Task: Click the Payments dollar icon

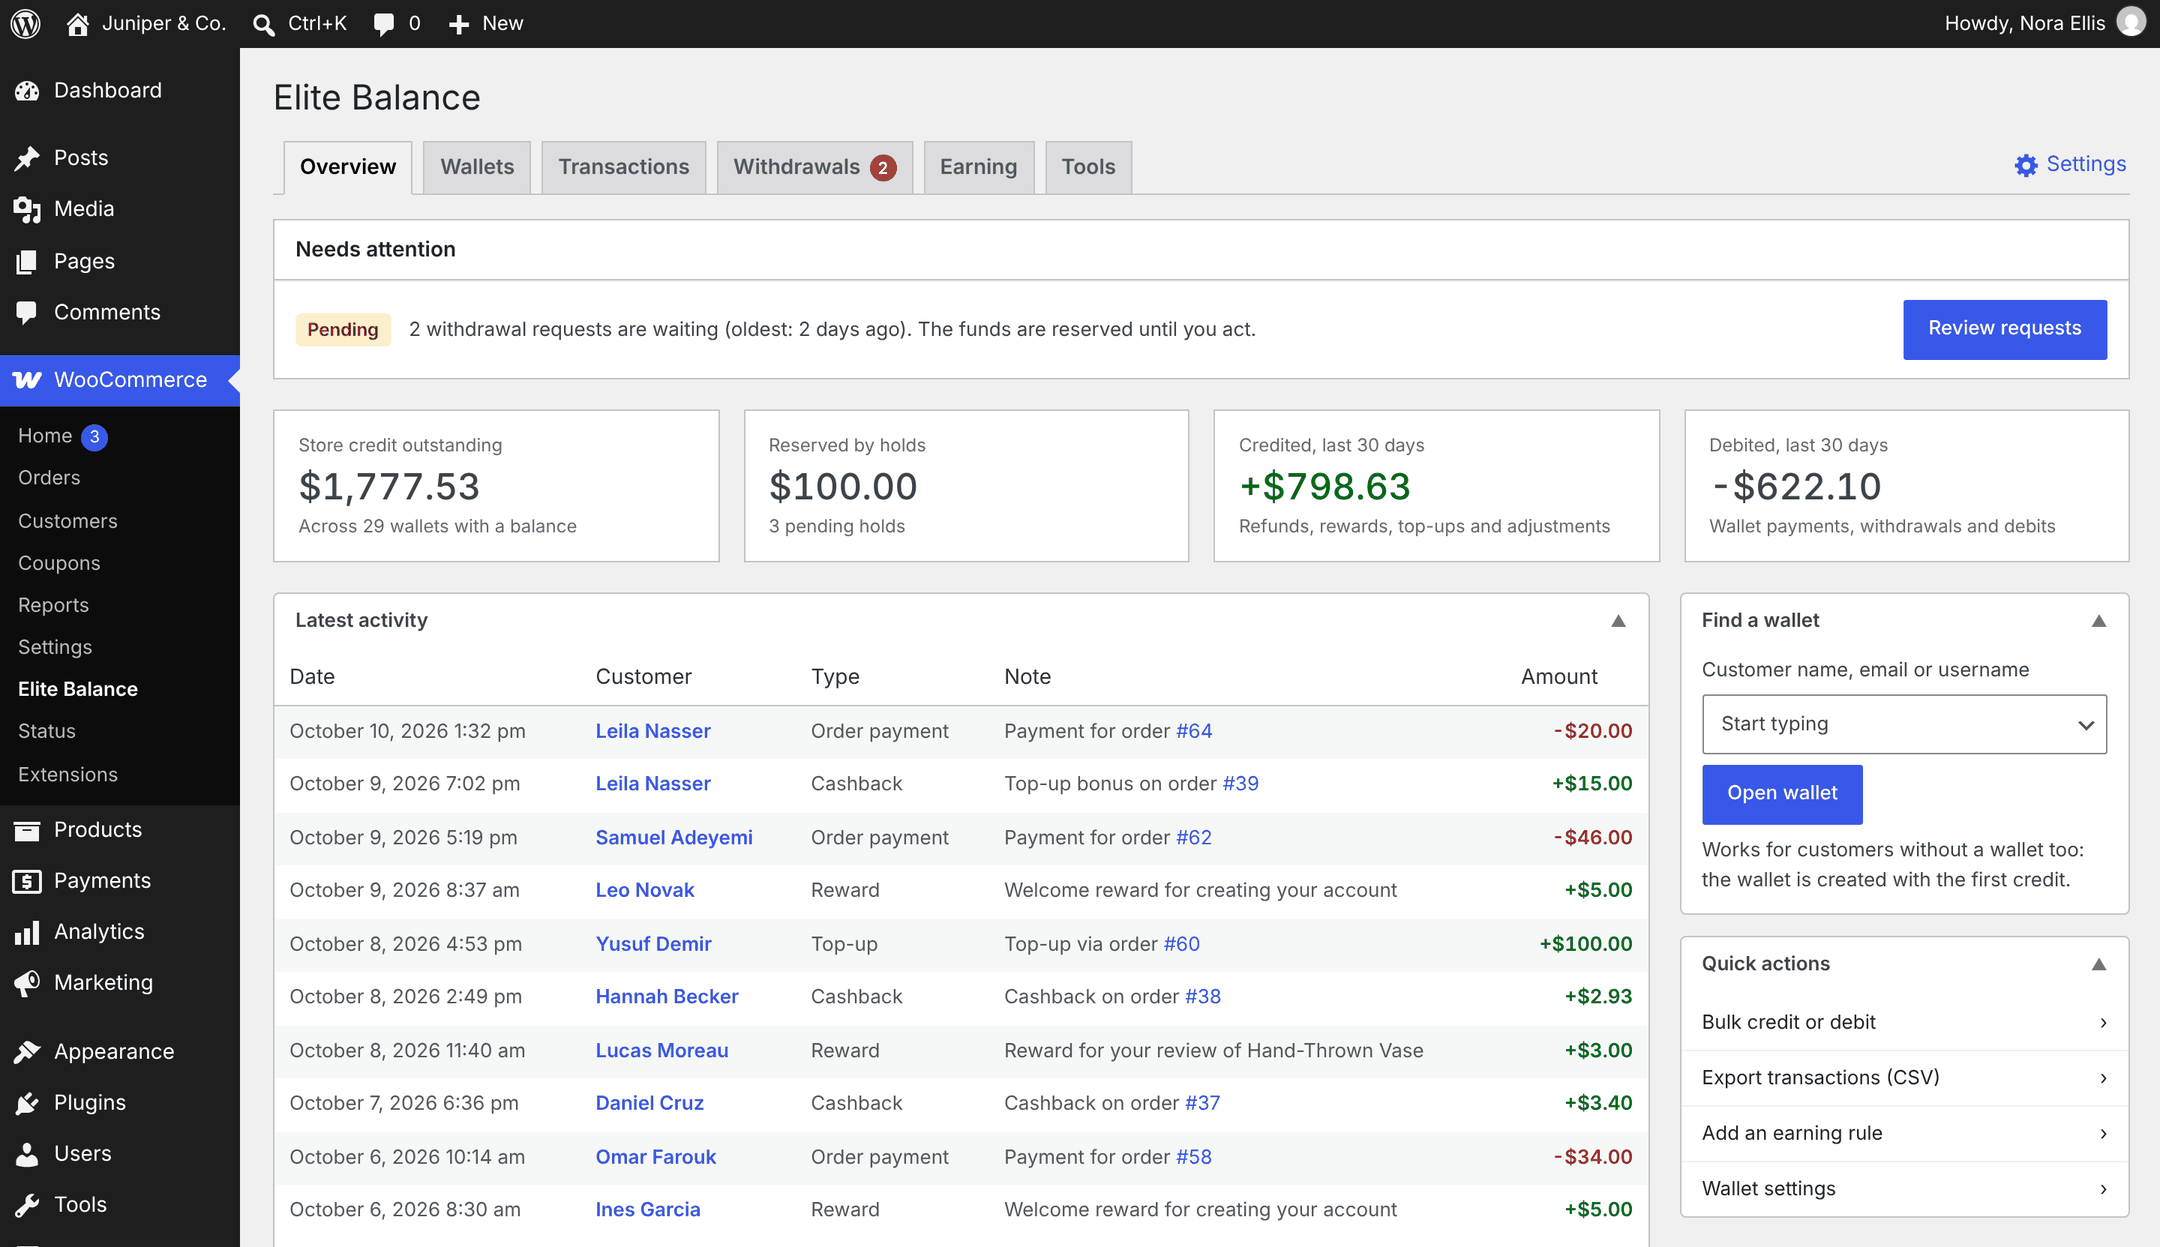Action: tap(27, 881)
